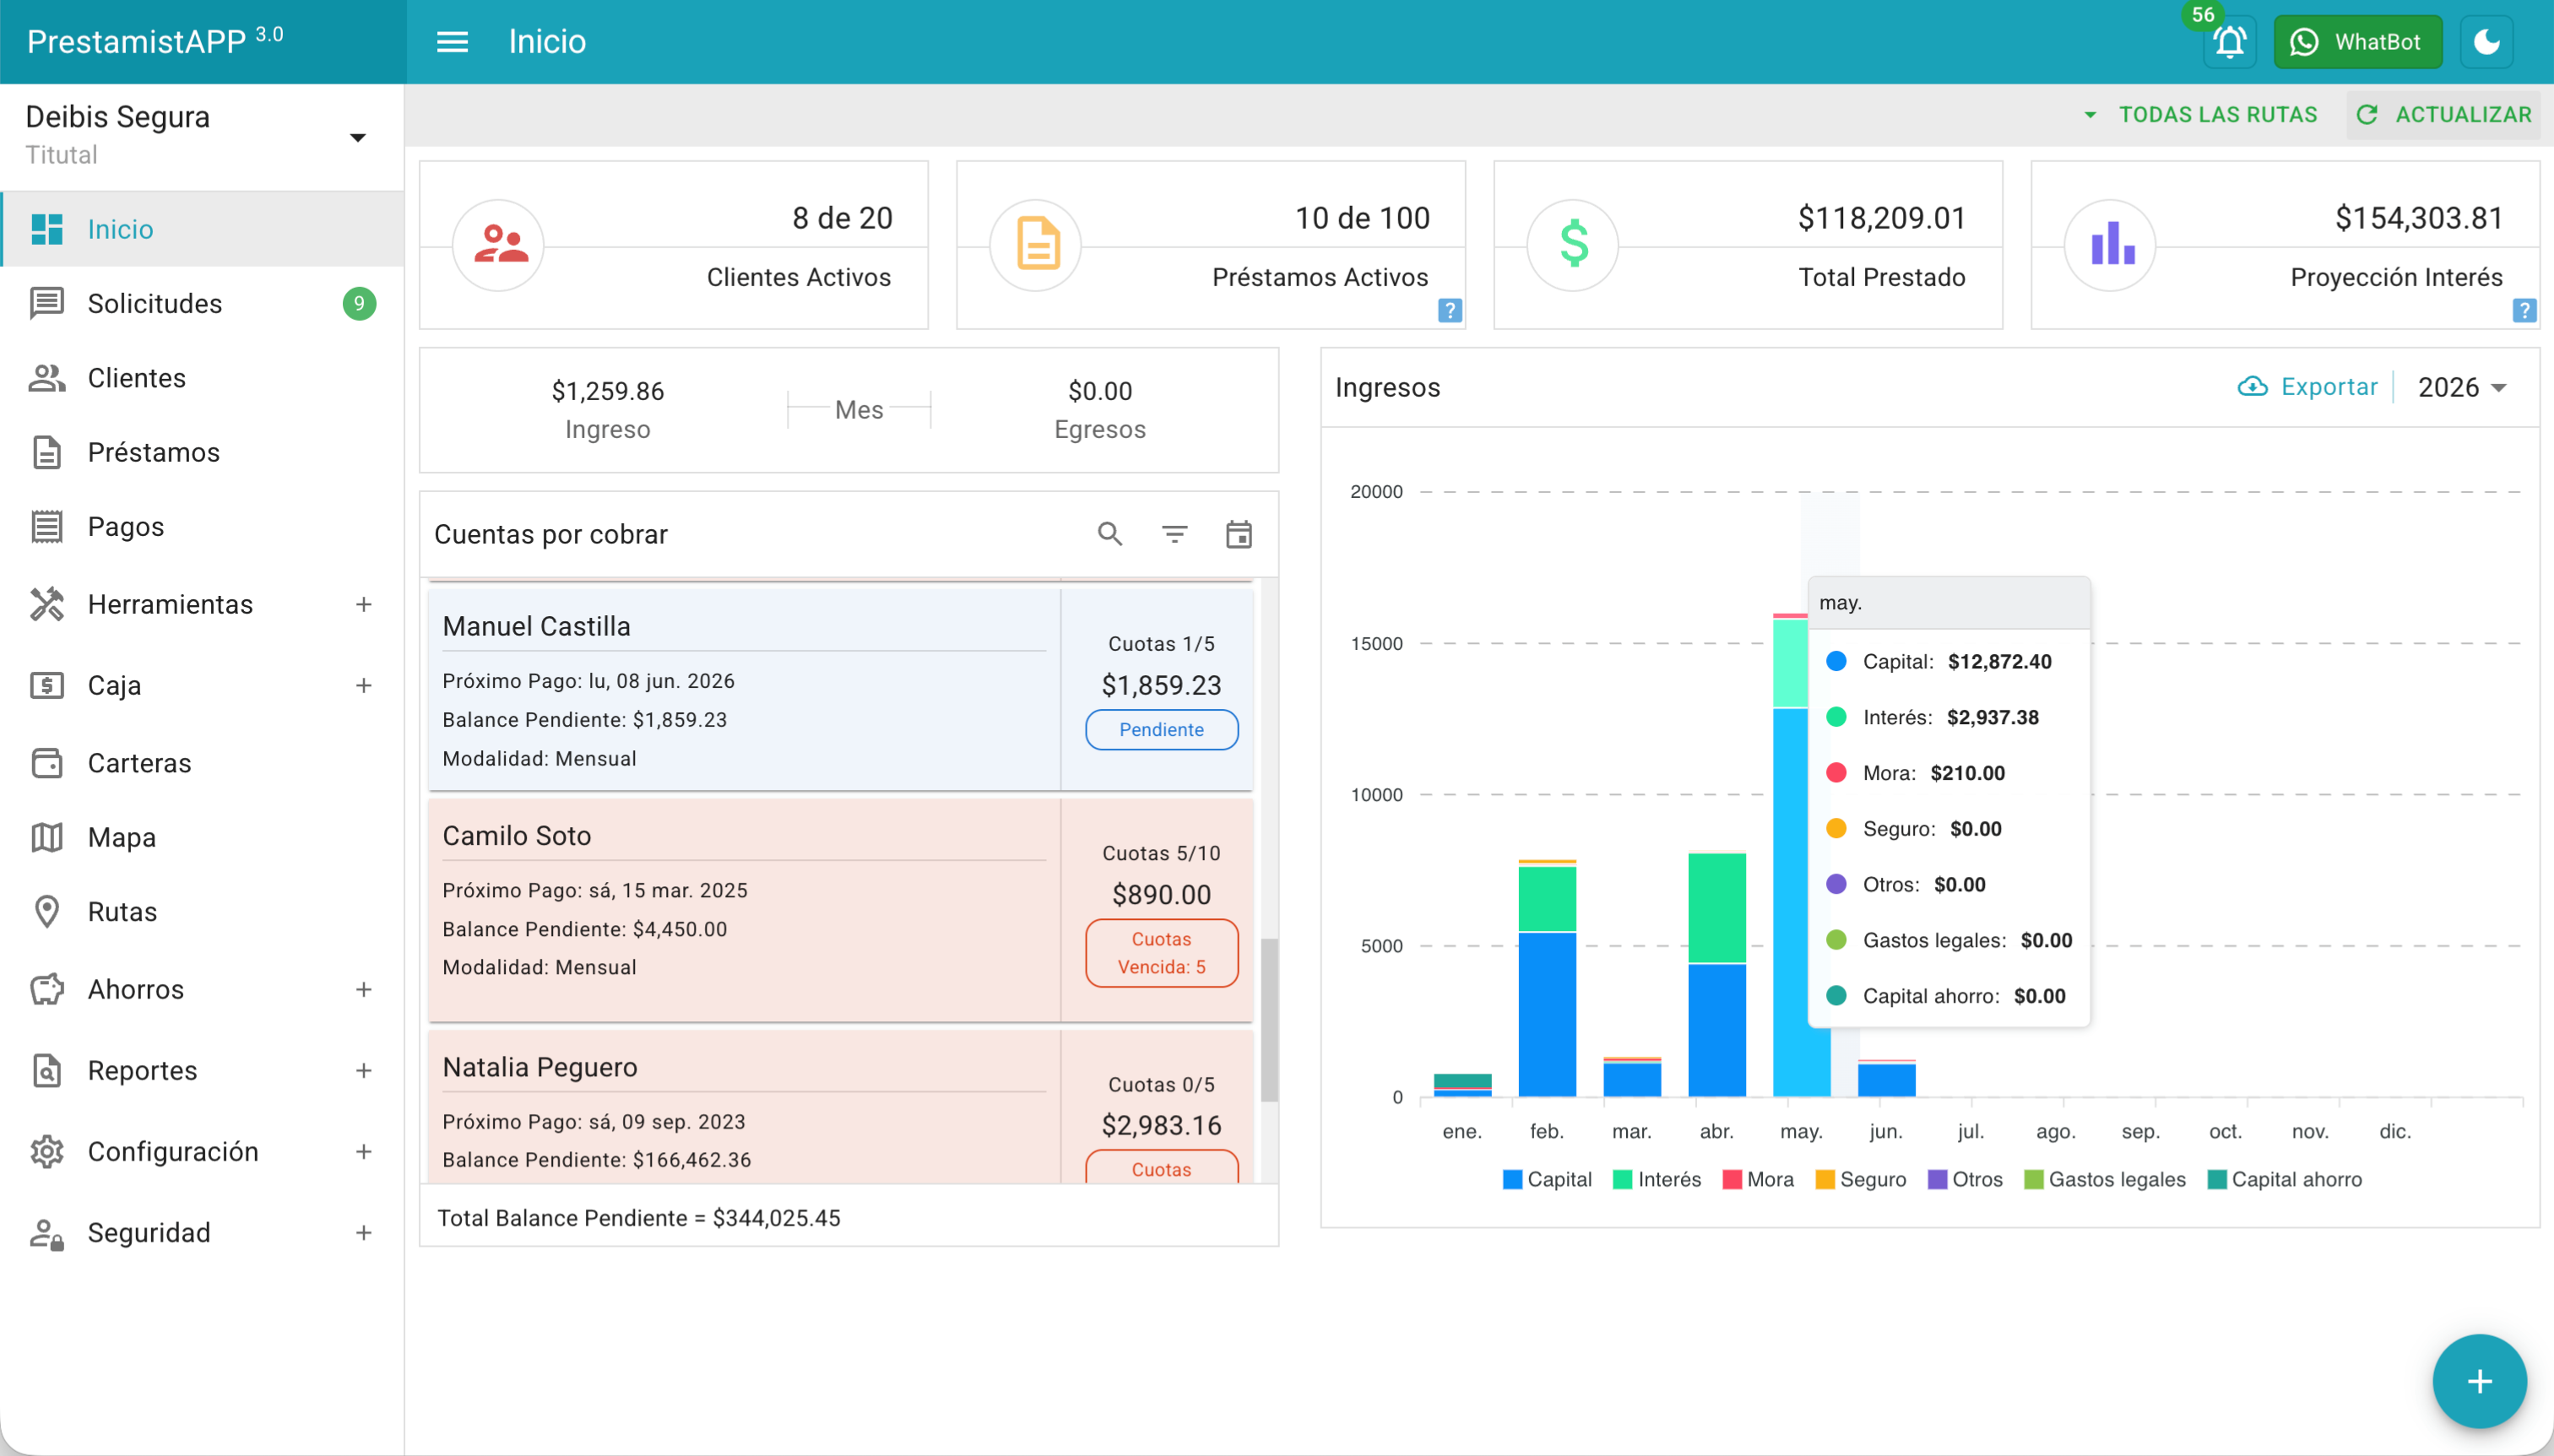Open Préstamos menu item
The image size is (2554, 1456).
coord(202,452)
